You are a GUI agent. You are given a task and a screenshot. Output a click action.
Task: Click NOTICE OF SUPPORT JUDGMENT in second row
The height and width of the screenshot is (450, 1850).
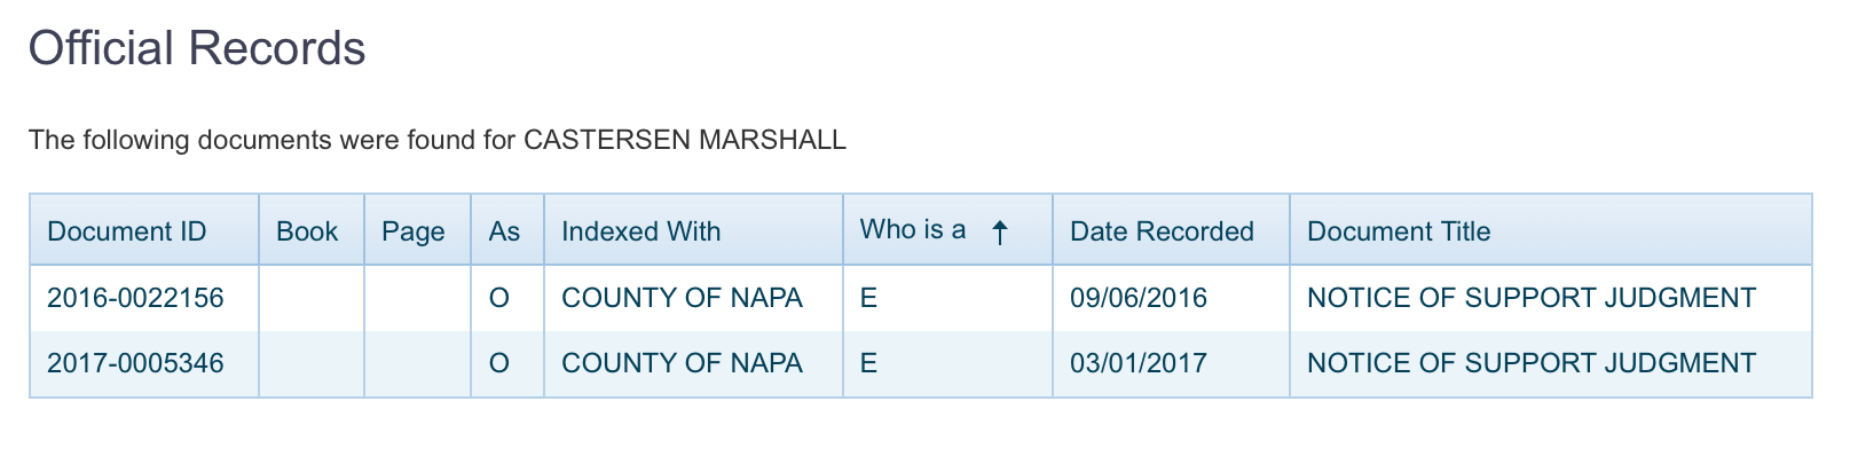[x=1531, y=363]
